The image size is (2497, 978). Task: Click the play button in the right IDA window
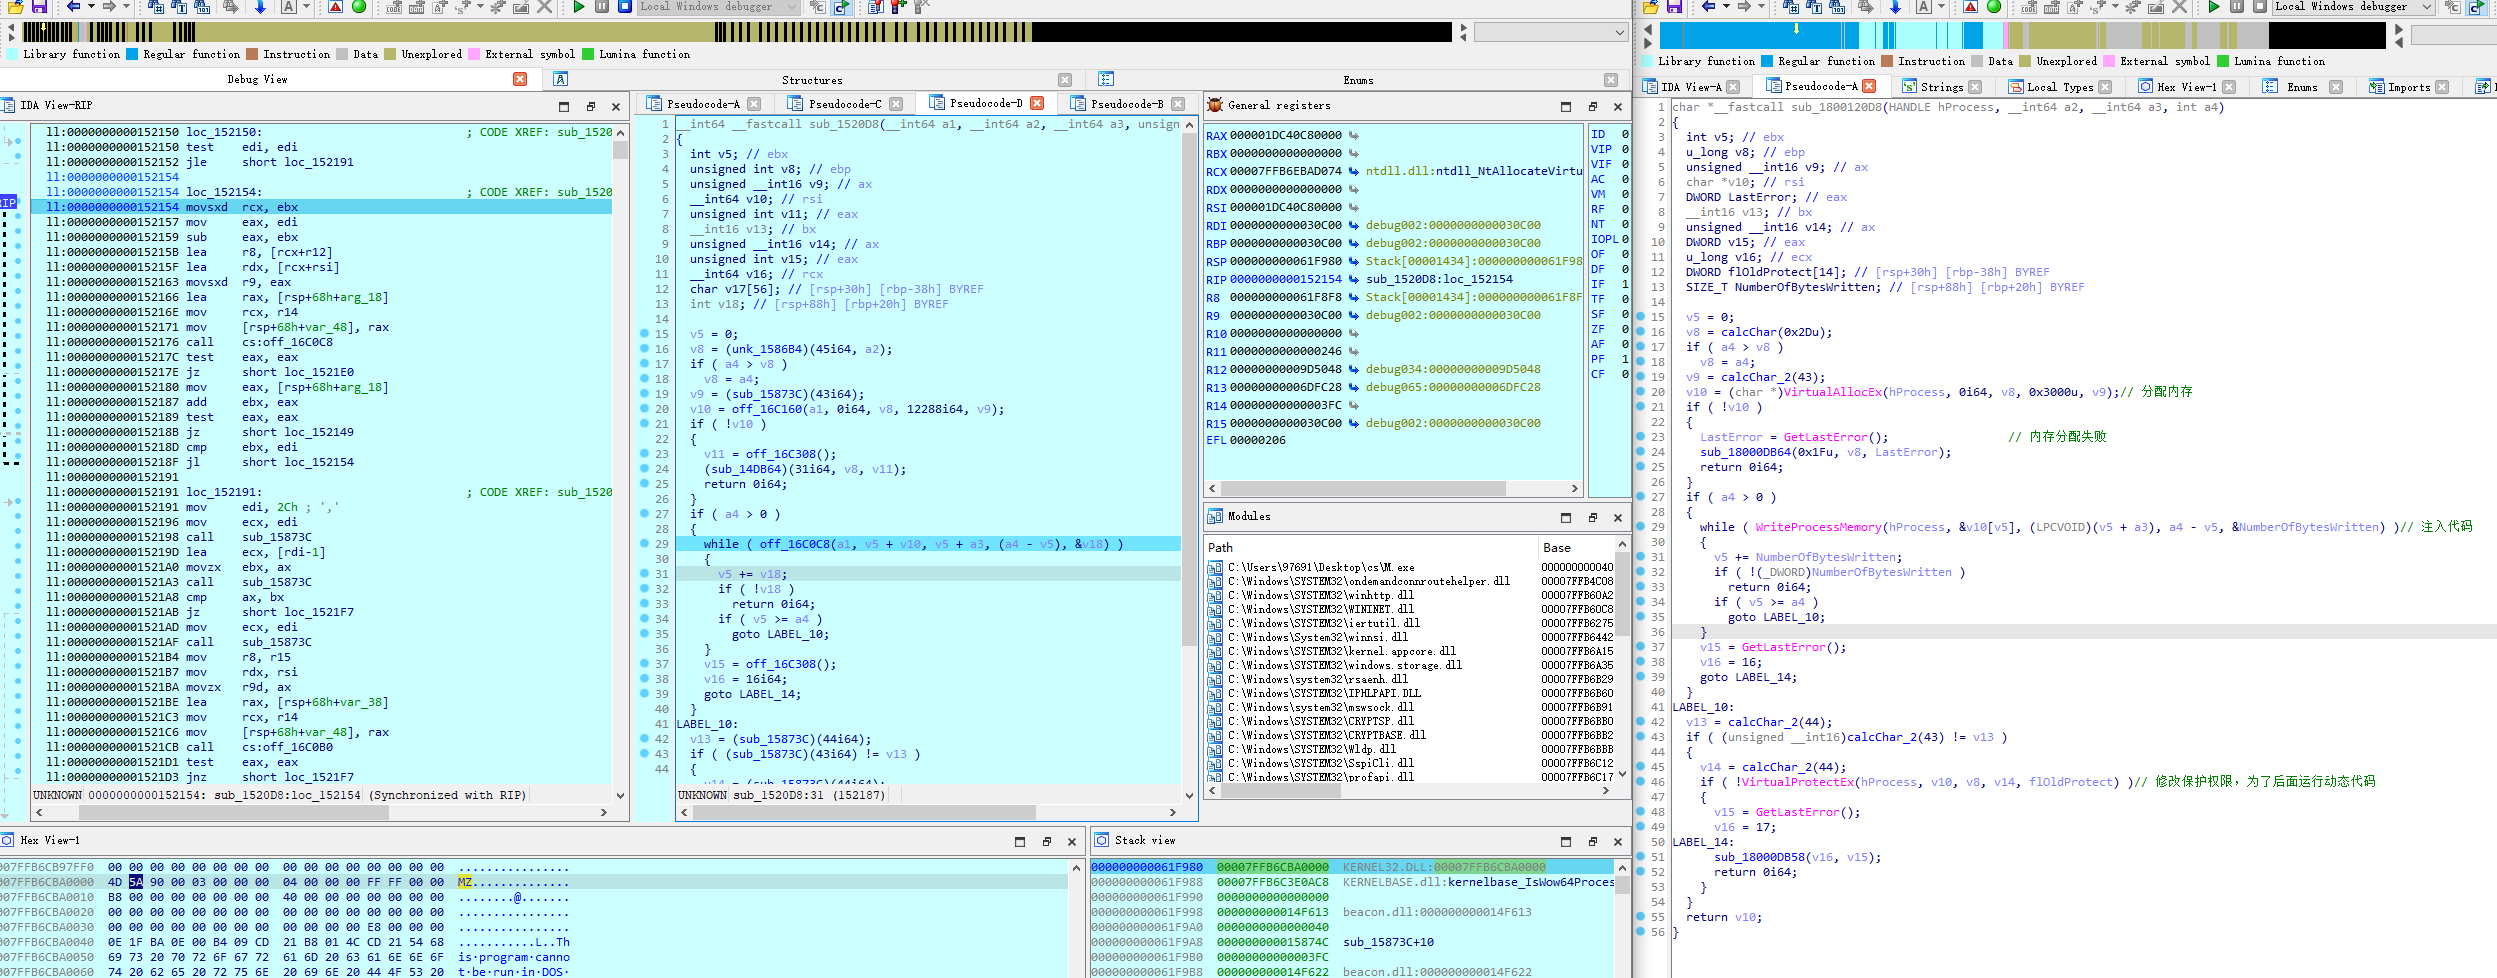(2213, 7)
